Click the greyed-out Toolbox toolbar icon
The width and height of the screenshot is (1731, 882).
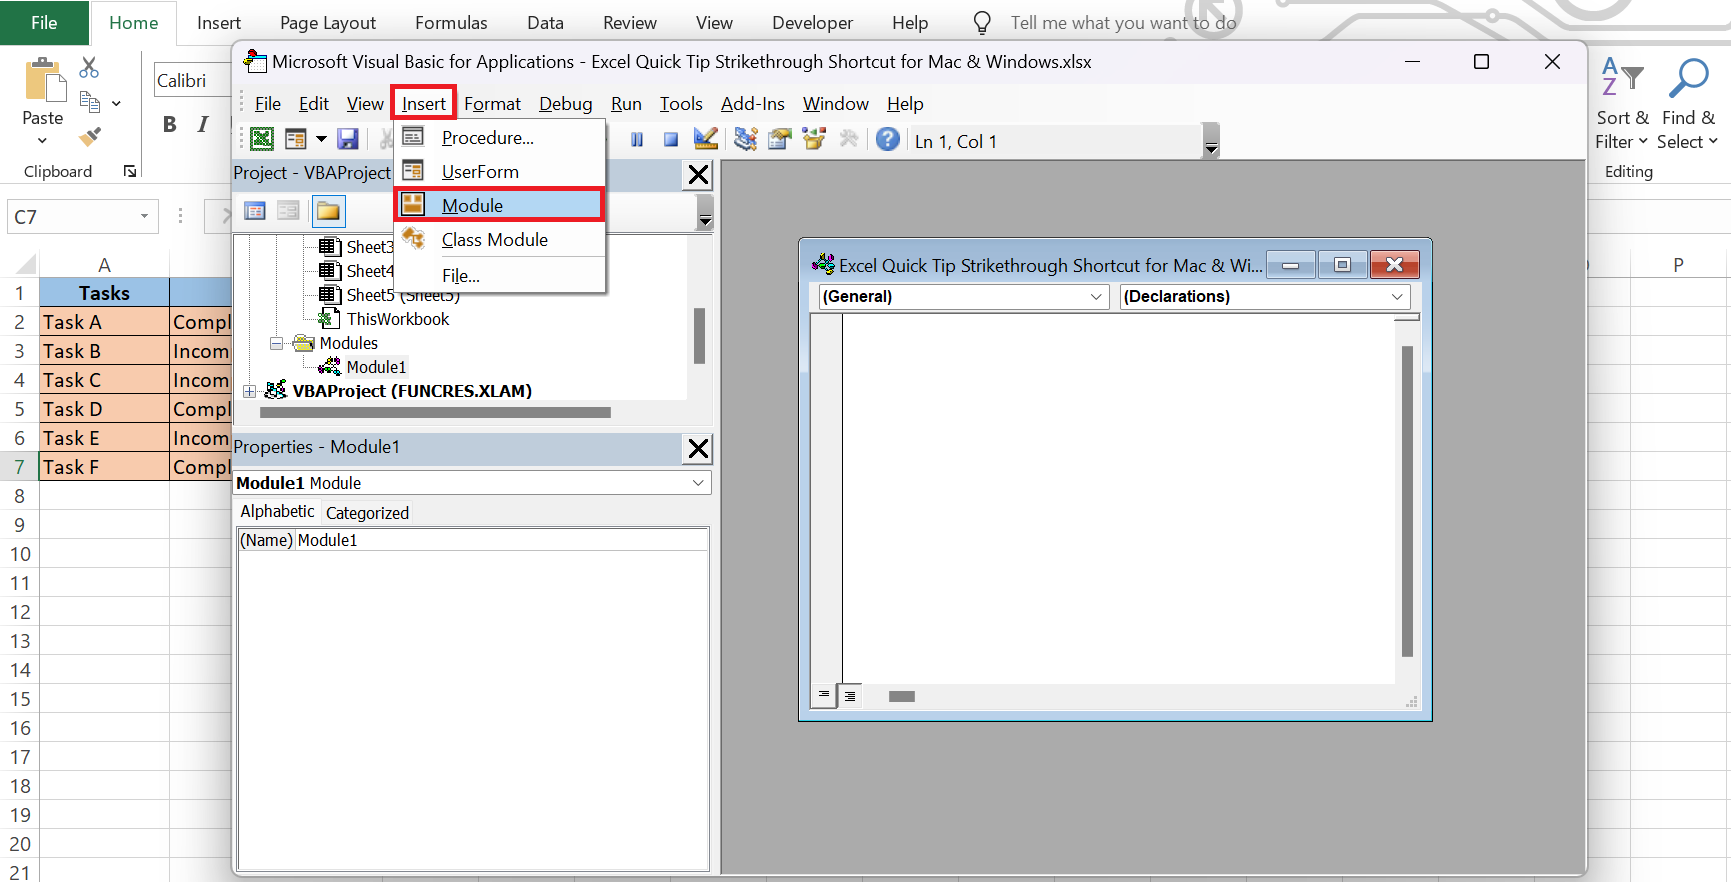[849, 139]
